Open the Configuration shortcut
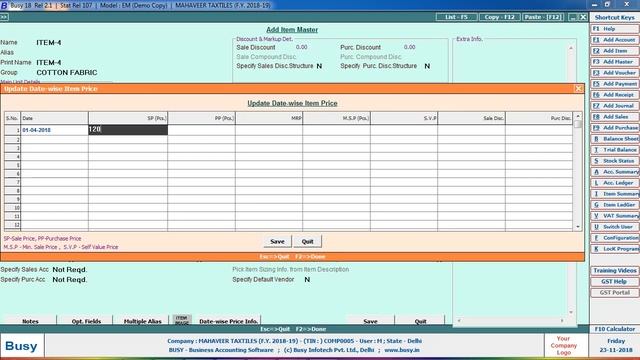640x360 pixels. click(x=615, y=238)
